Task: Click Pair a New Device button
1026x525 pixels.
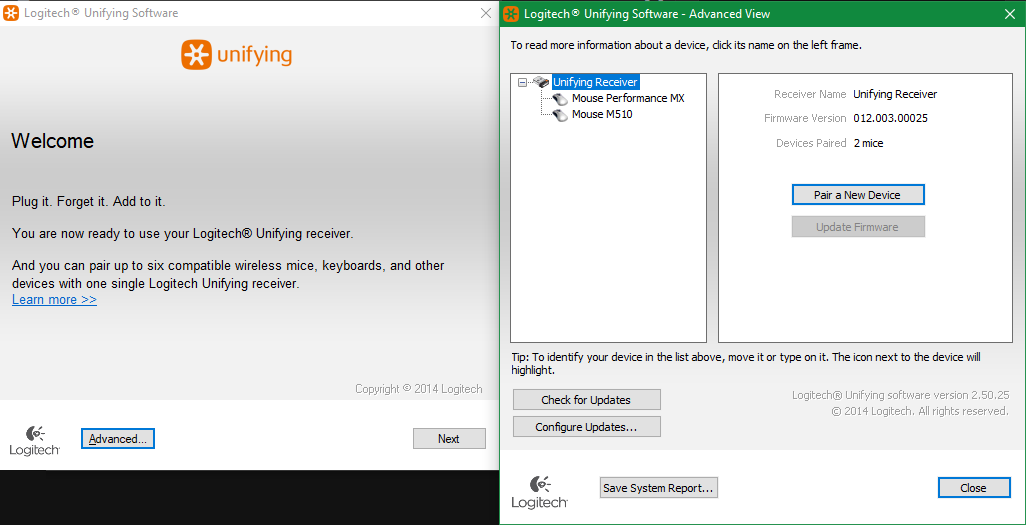Action: pos(857,195)
